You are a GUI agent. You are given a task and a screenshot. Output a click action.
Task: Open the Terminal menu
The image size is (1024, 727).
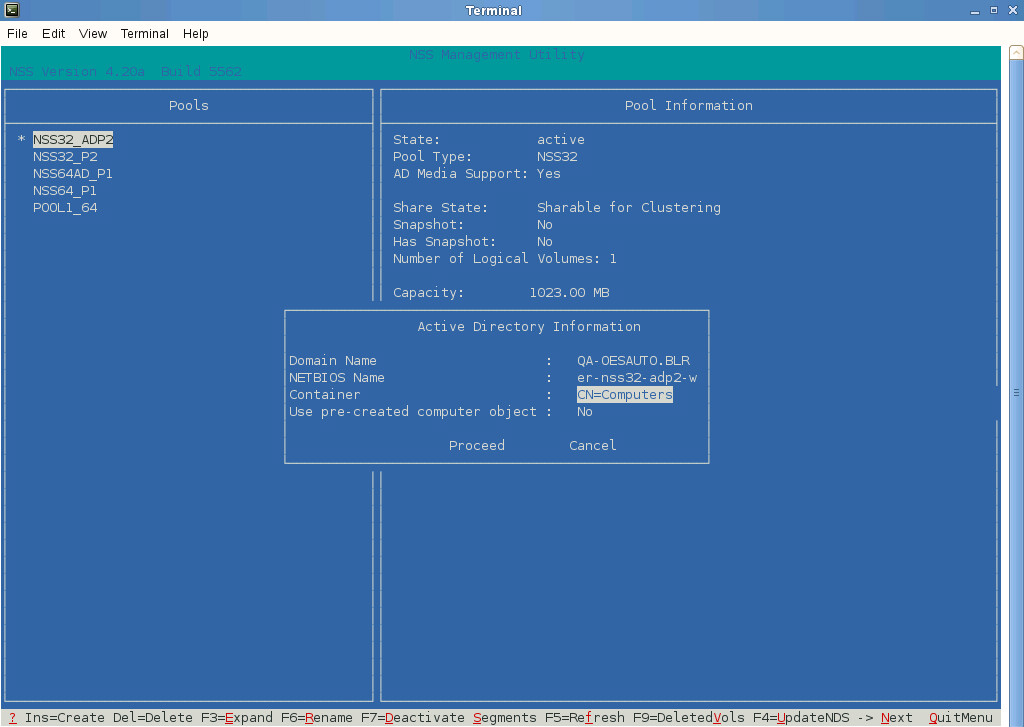[x=145, y=34]
